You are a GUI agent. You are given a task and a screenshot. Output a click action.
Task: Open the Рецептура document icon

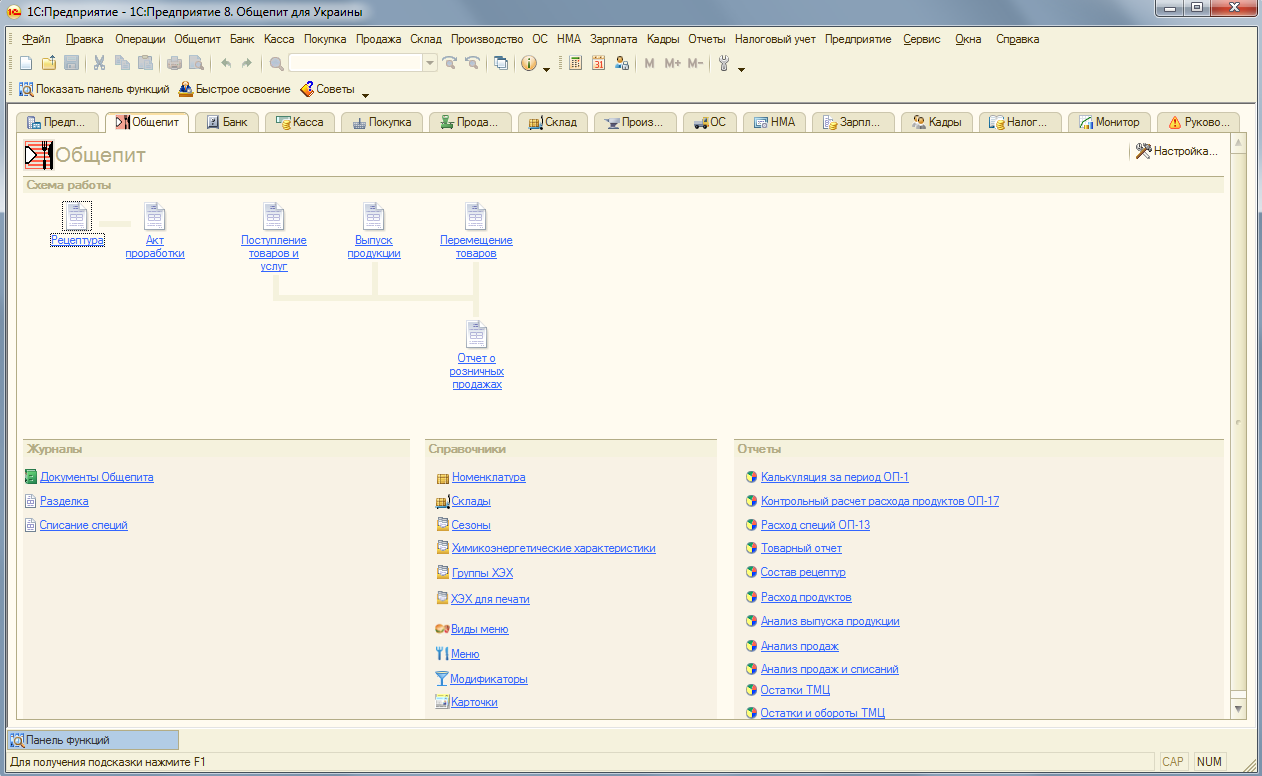coord(77,216)
